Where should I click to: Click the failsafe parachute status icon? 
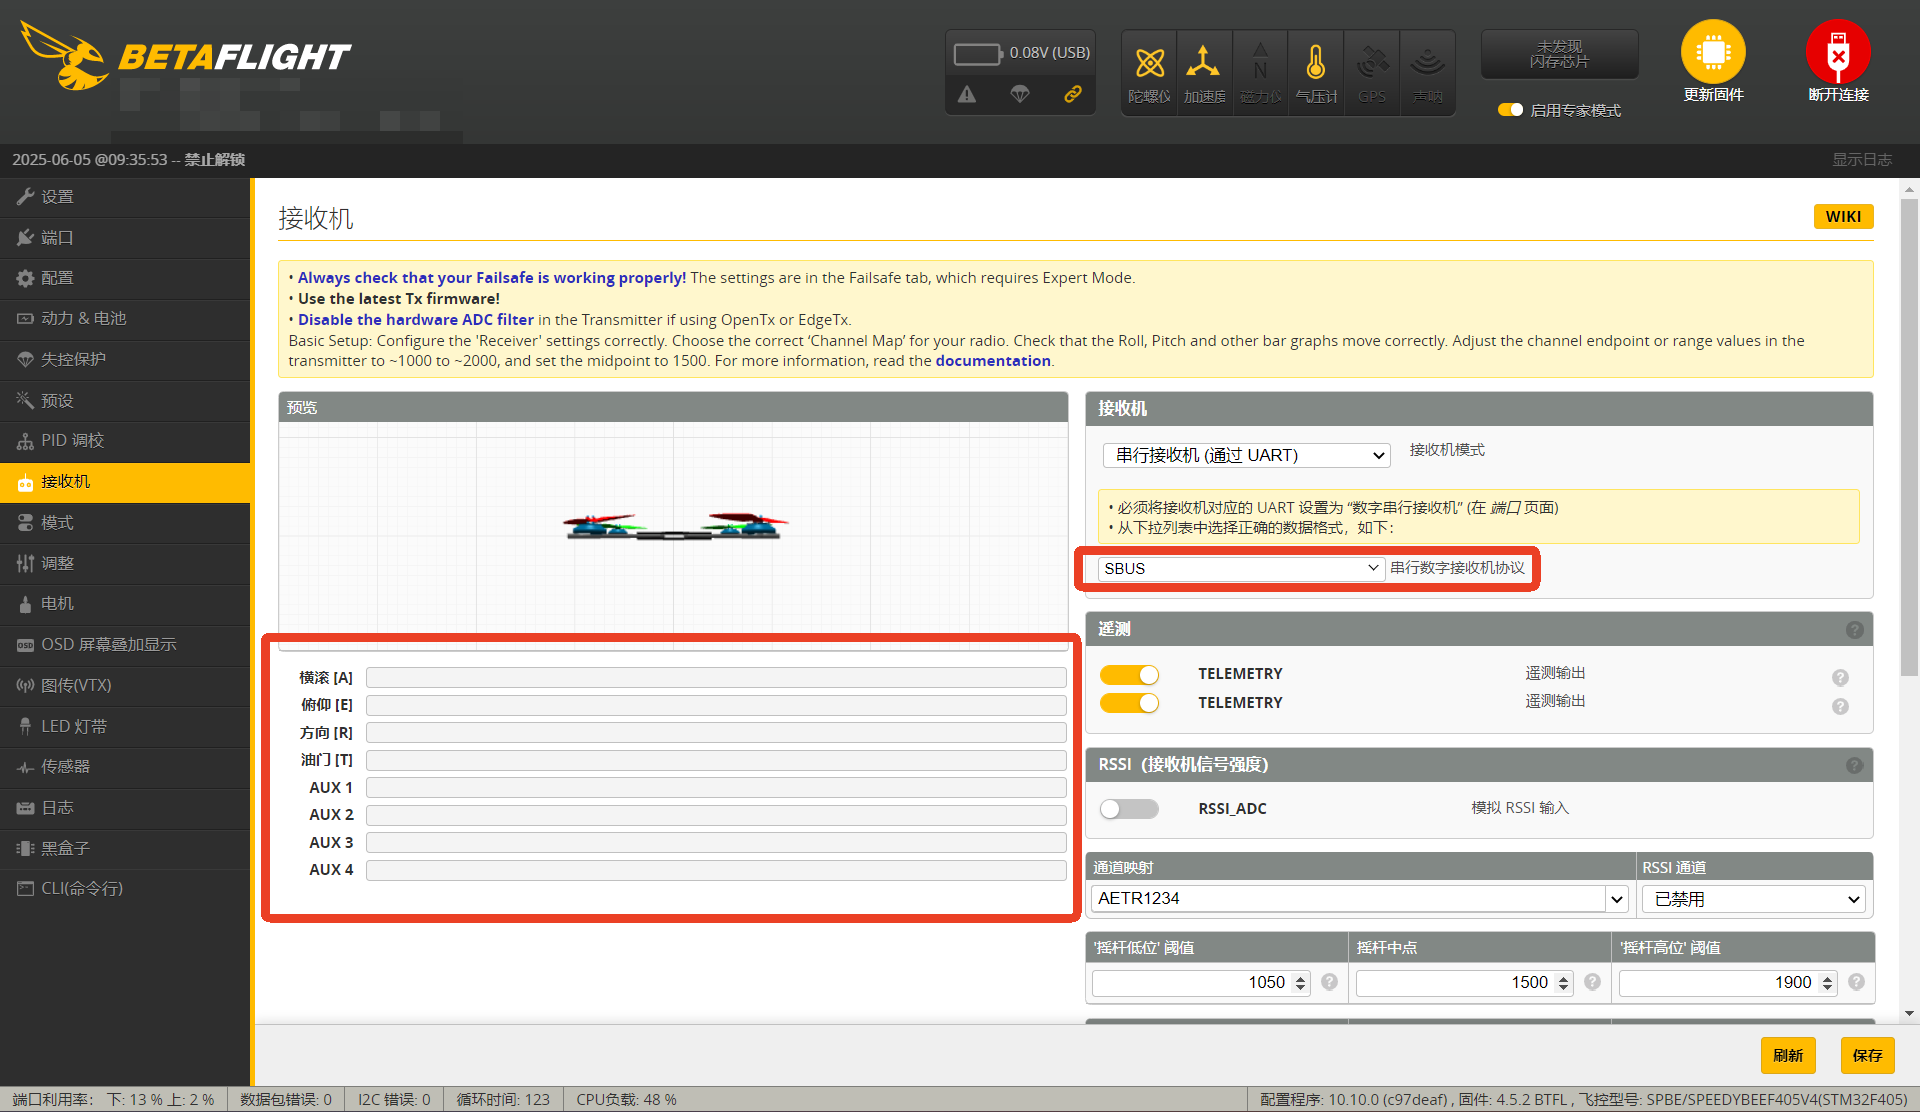[1020, 94]
